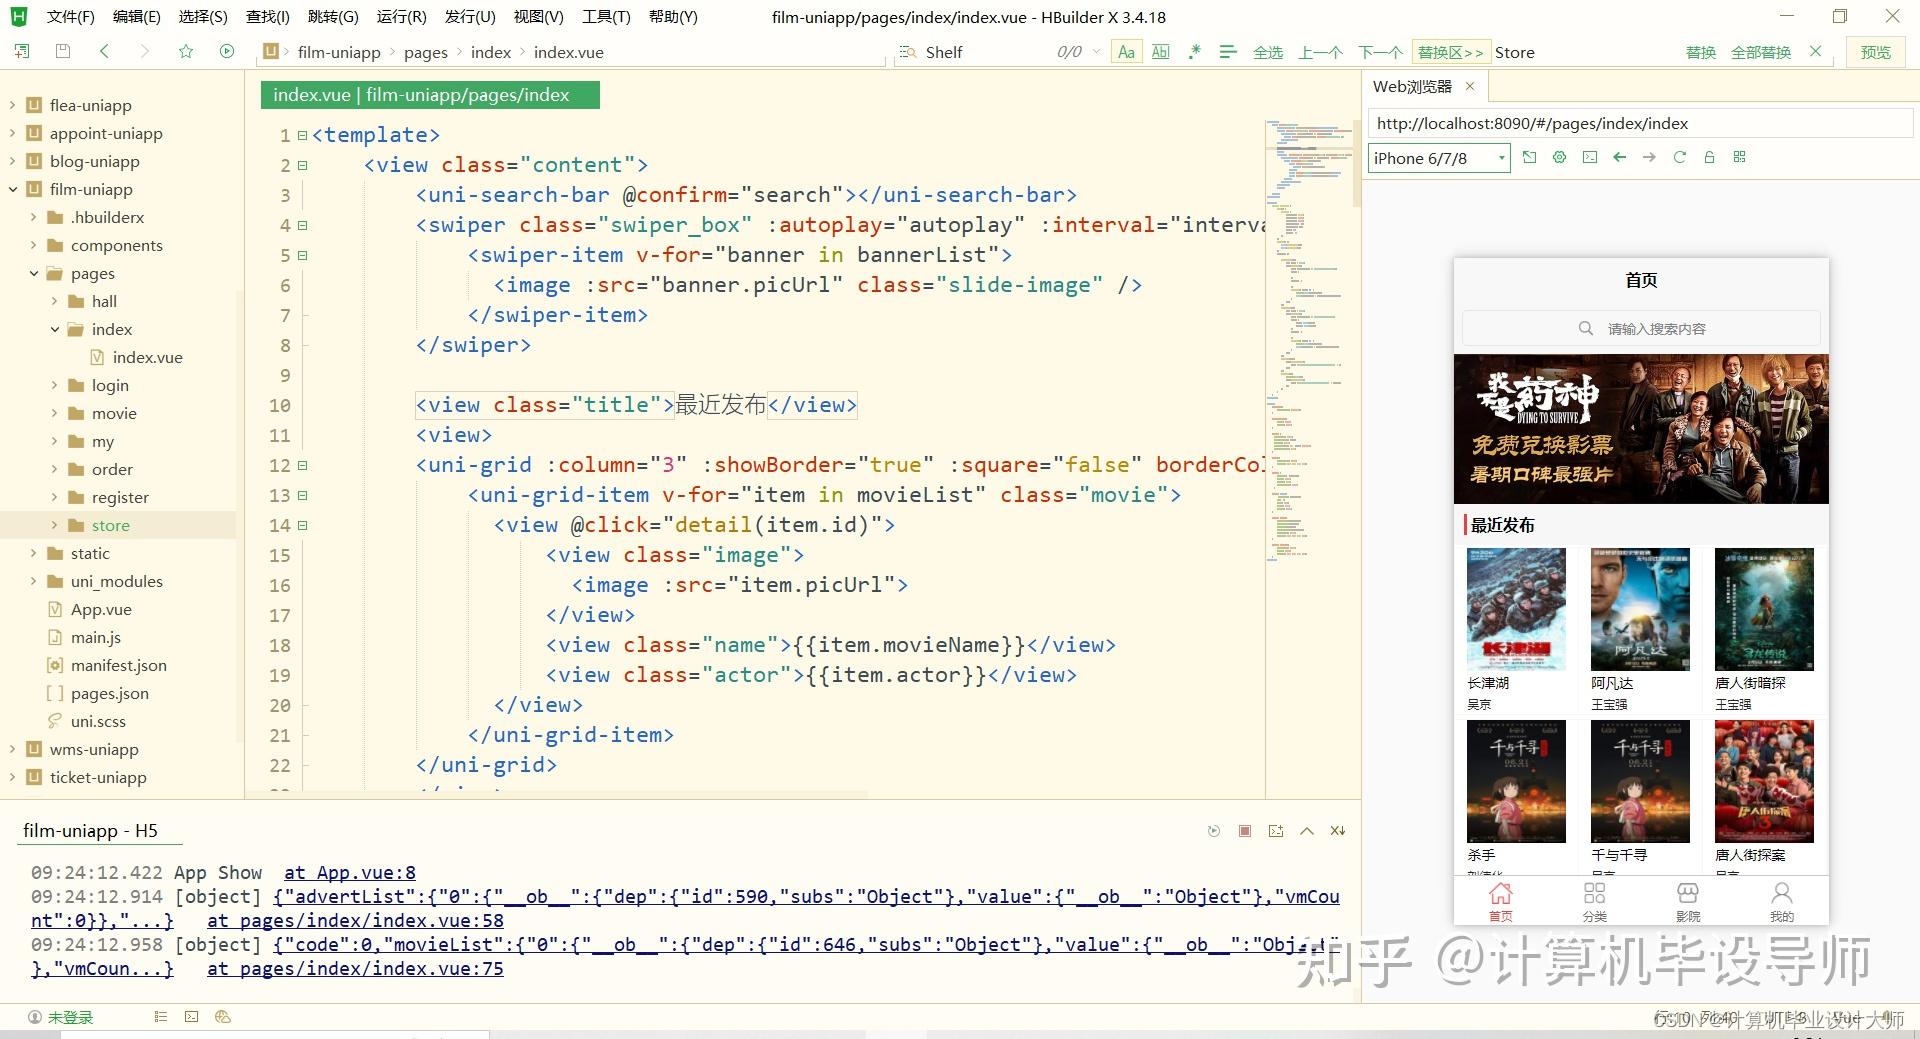Screen dimensions: 1920x1039
Task: Enable case-sensitive search with the Aa toggle
Action: (x=1126, y=51)
